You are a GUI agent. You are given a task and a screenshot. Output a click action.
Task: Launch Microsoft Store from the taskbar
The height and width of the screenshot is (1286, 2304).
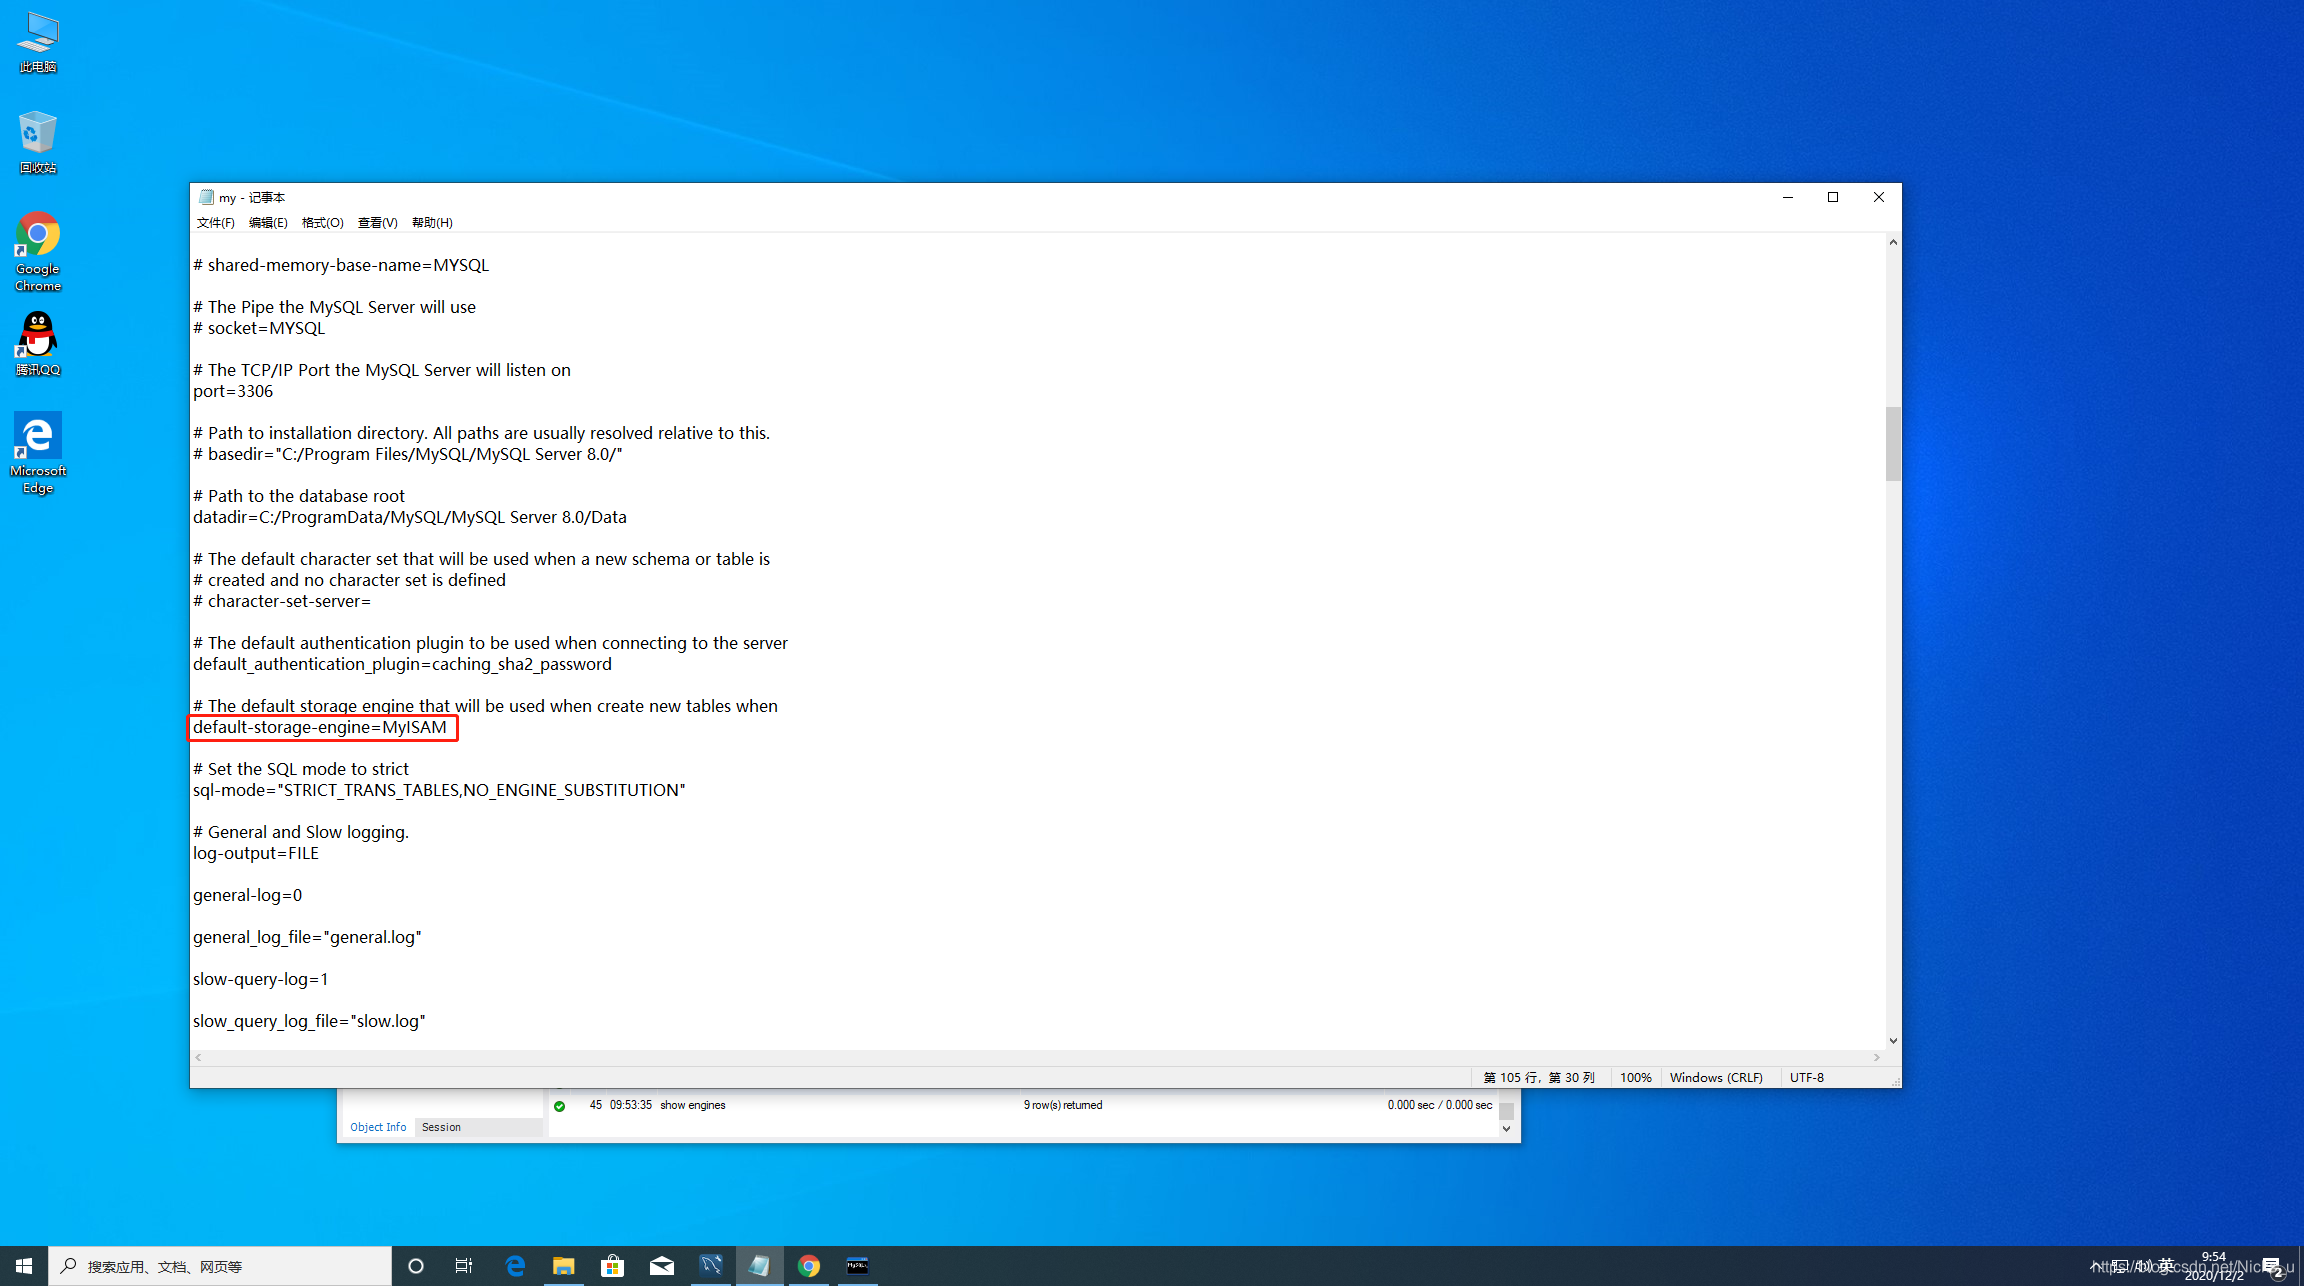pyautogui.click(x=612, y=1265)
